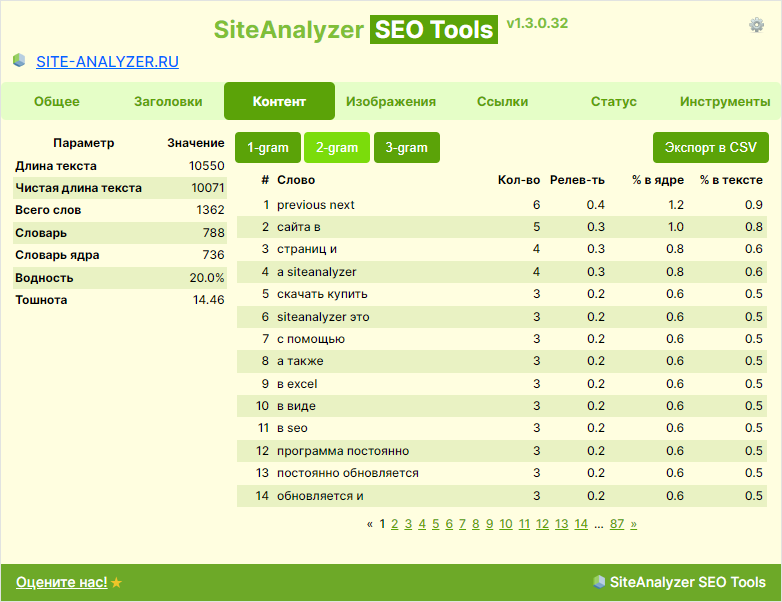Go to results page 13
Screen dimensions: 782x602
[562, 524]
